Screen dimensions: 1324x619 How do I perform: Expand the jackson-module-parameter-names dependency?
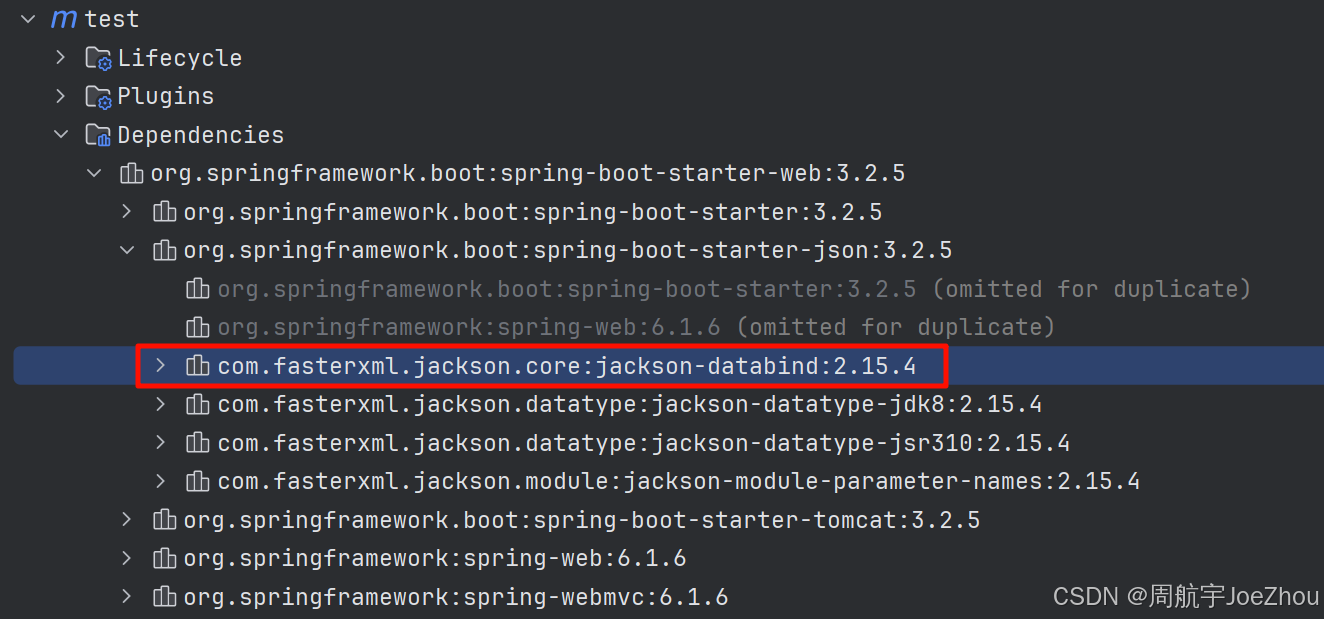pos(160,481)
